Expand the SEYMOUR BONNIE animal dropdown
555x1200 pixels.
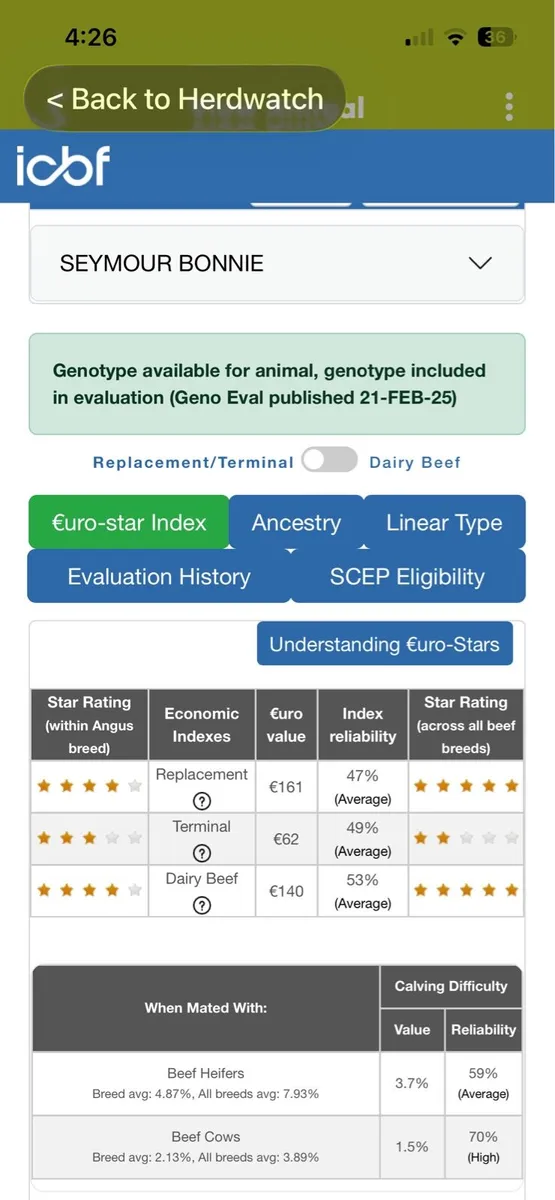[277, 264]
